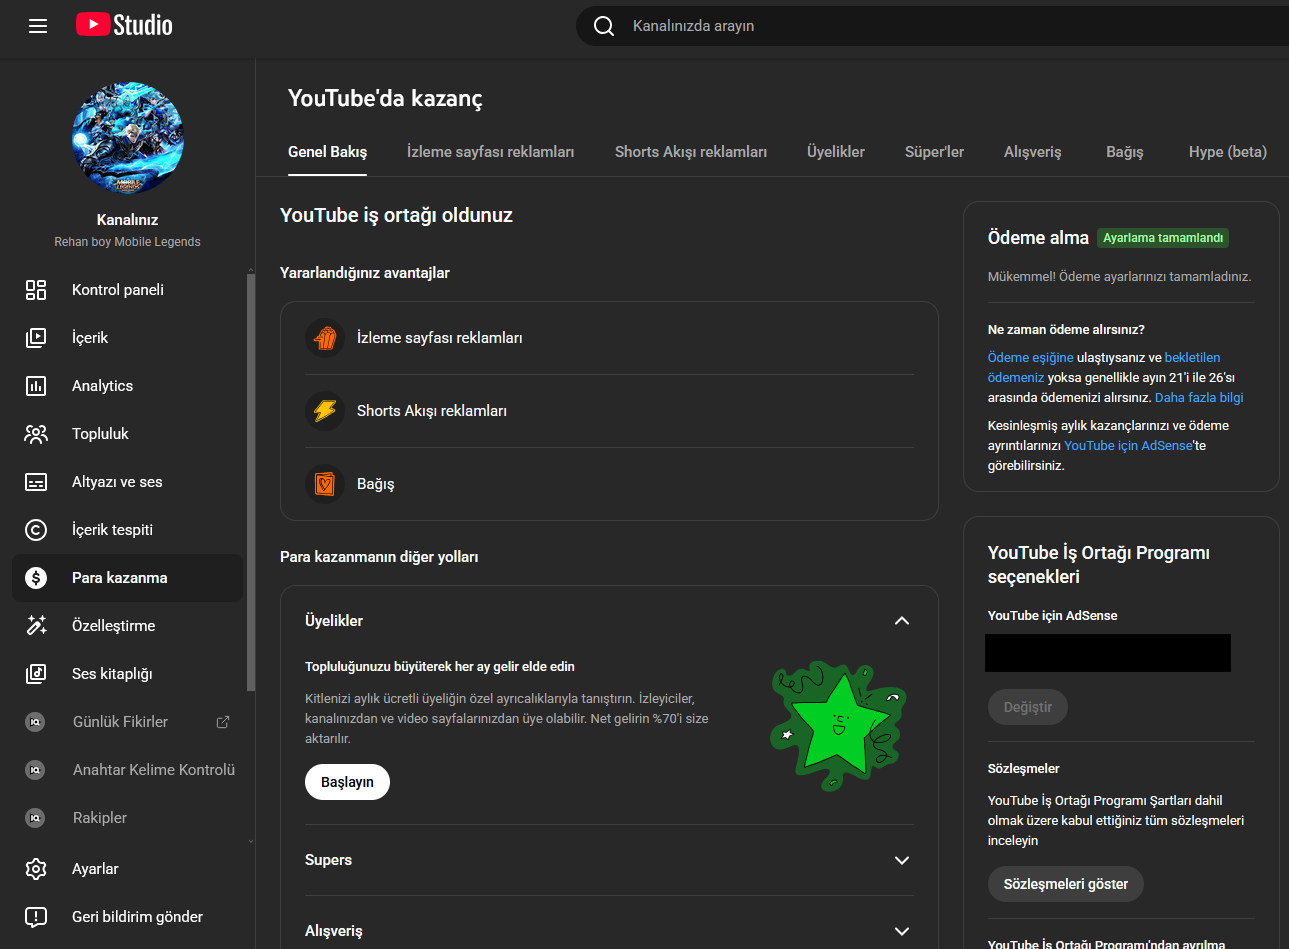Viewport: 1289px width, 949px height.
Task: Open the Ses kitaplığı music icon
Action: (x=36, y=674)
